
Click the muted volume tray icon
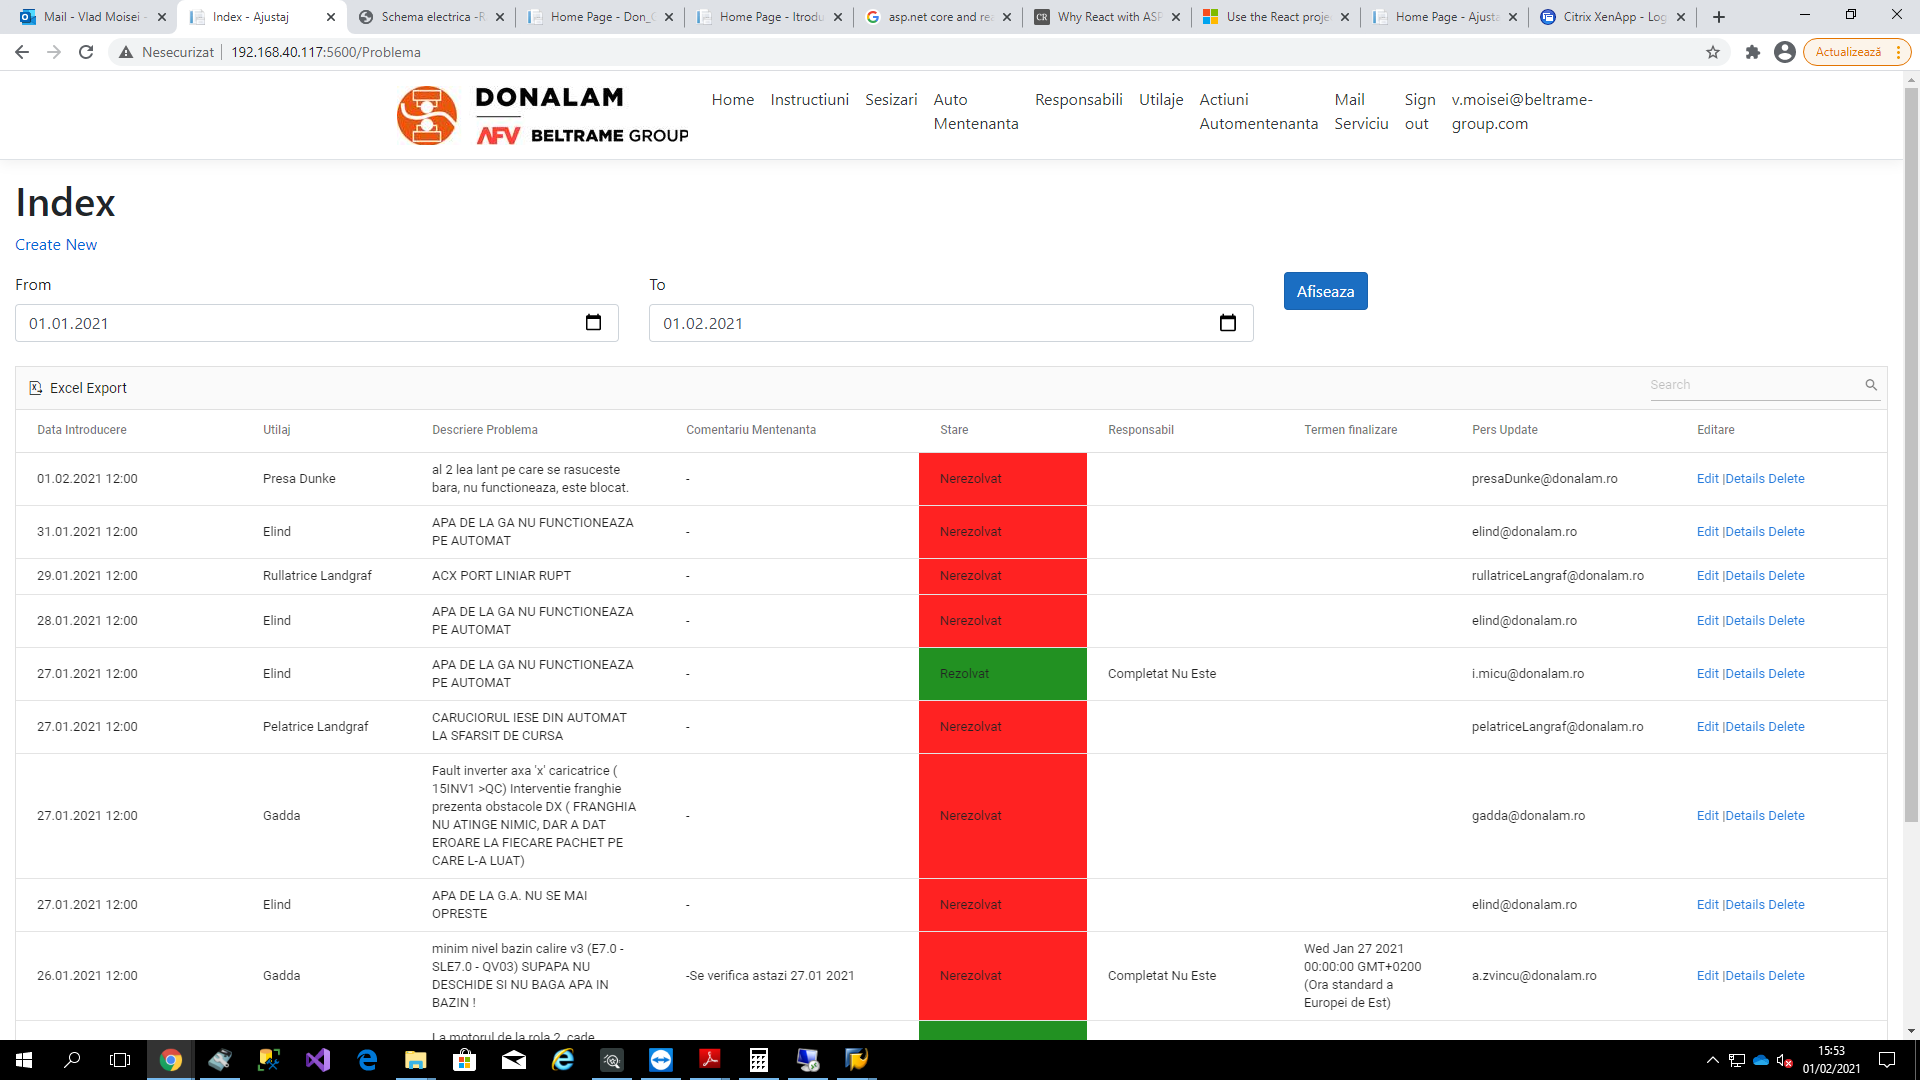pyautogui.click(x=1785, y=1060)
